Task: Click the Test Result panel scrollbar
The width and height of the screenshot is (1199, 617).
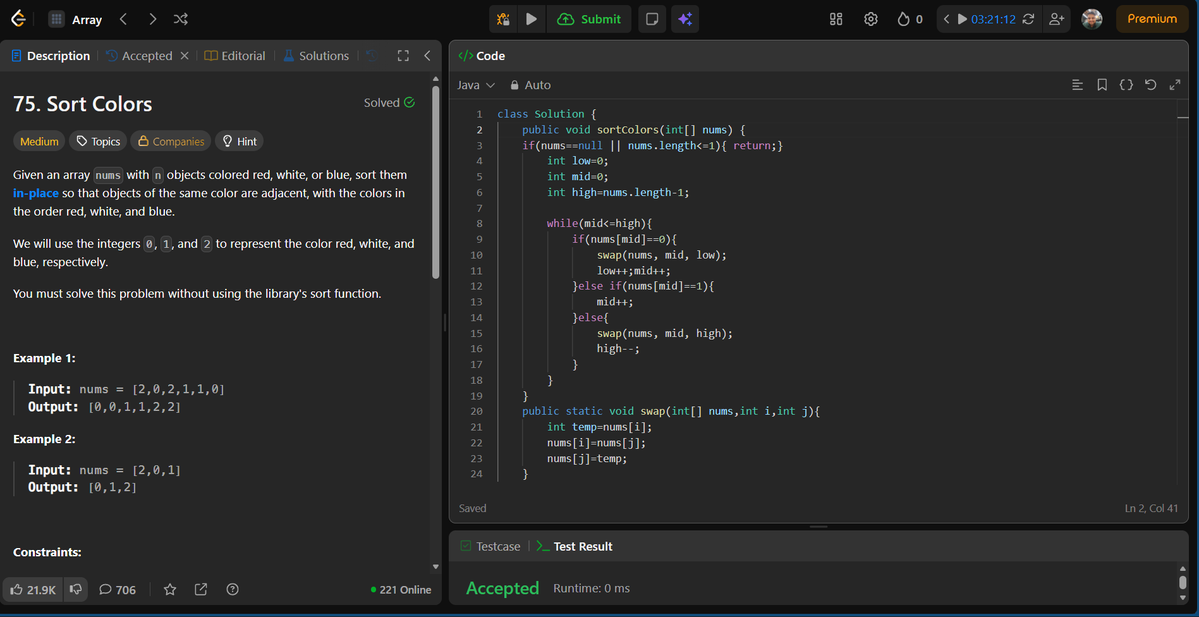Action: point(1183,583)
